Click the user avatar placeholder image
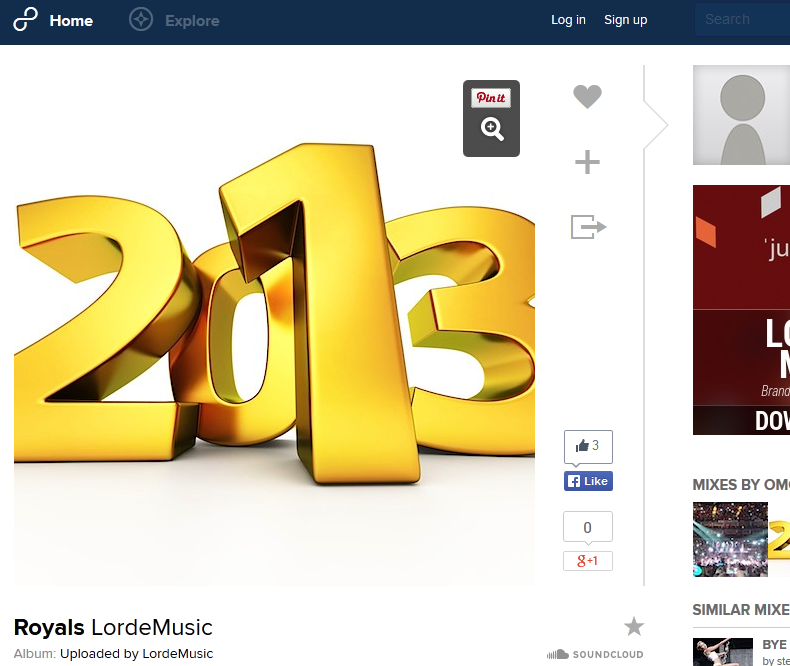This screenshot has height=666, width=790. pyautogui.click(x=741, y=115)
